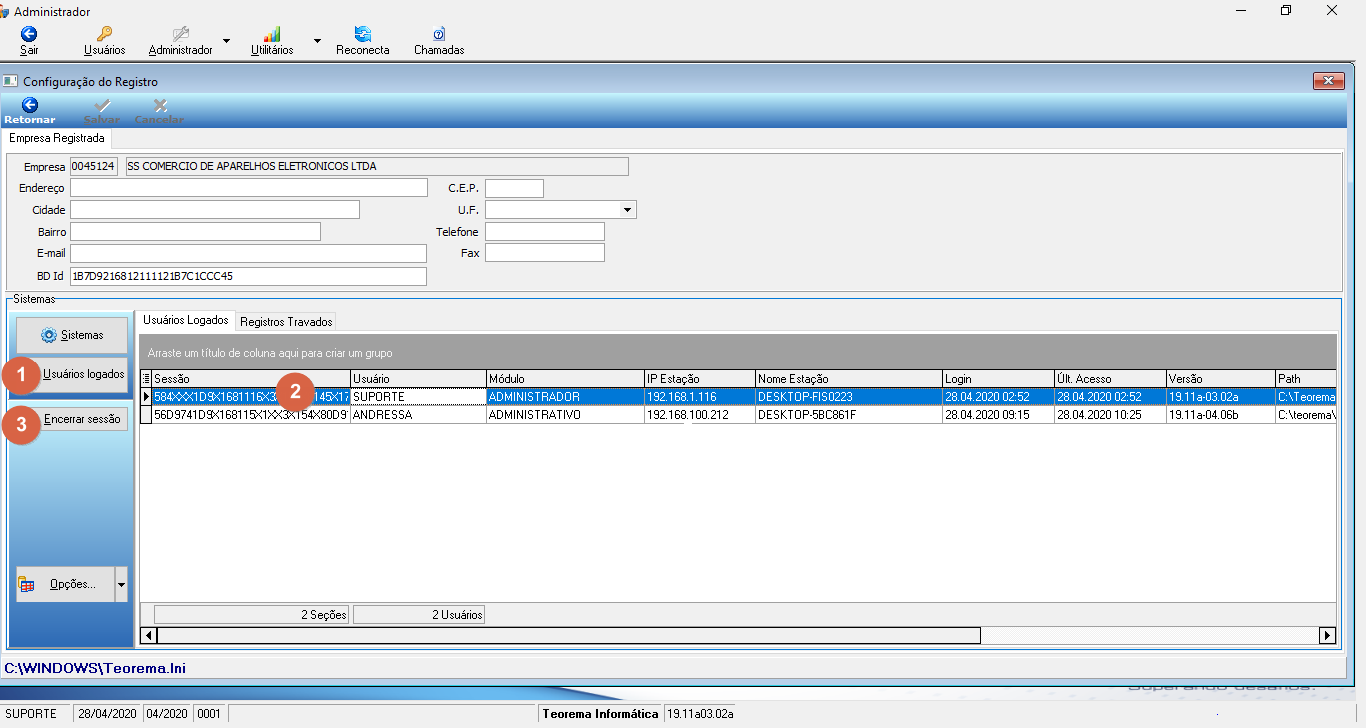
Task: Open the Administrador tools icon
Action: [x=180, y=33]
